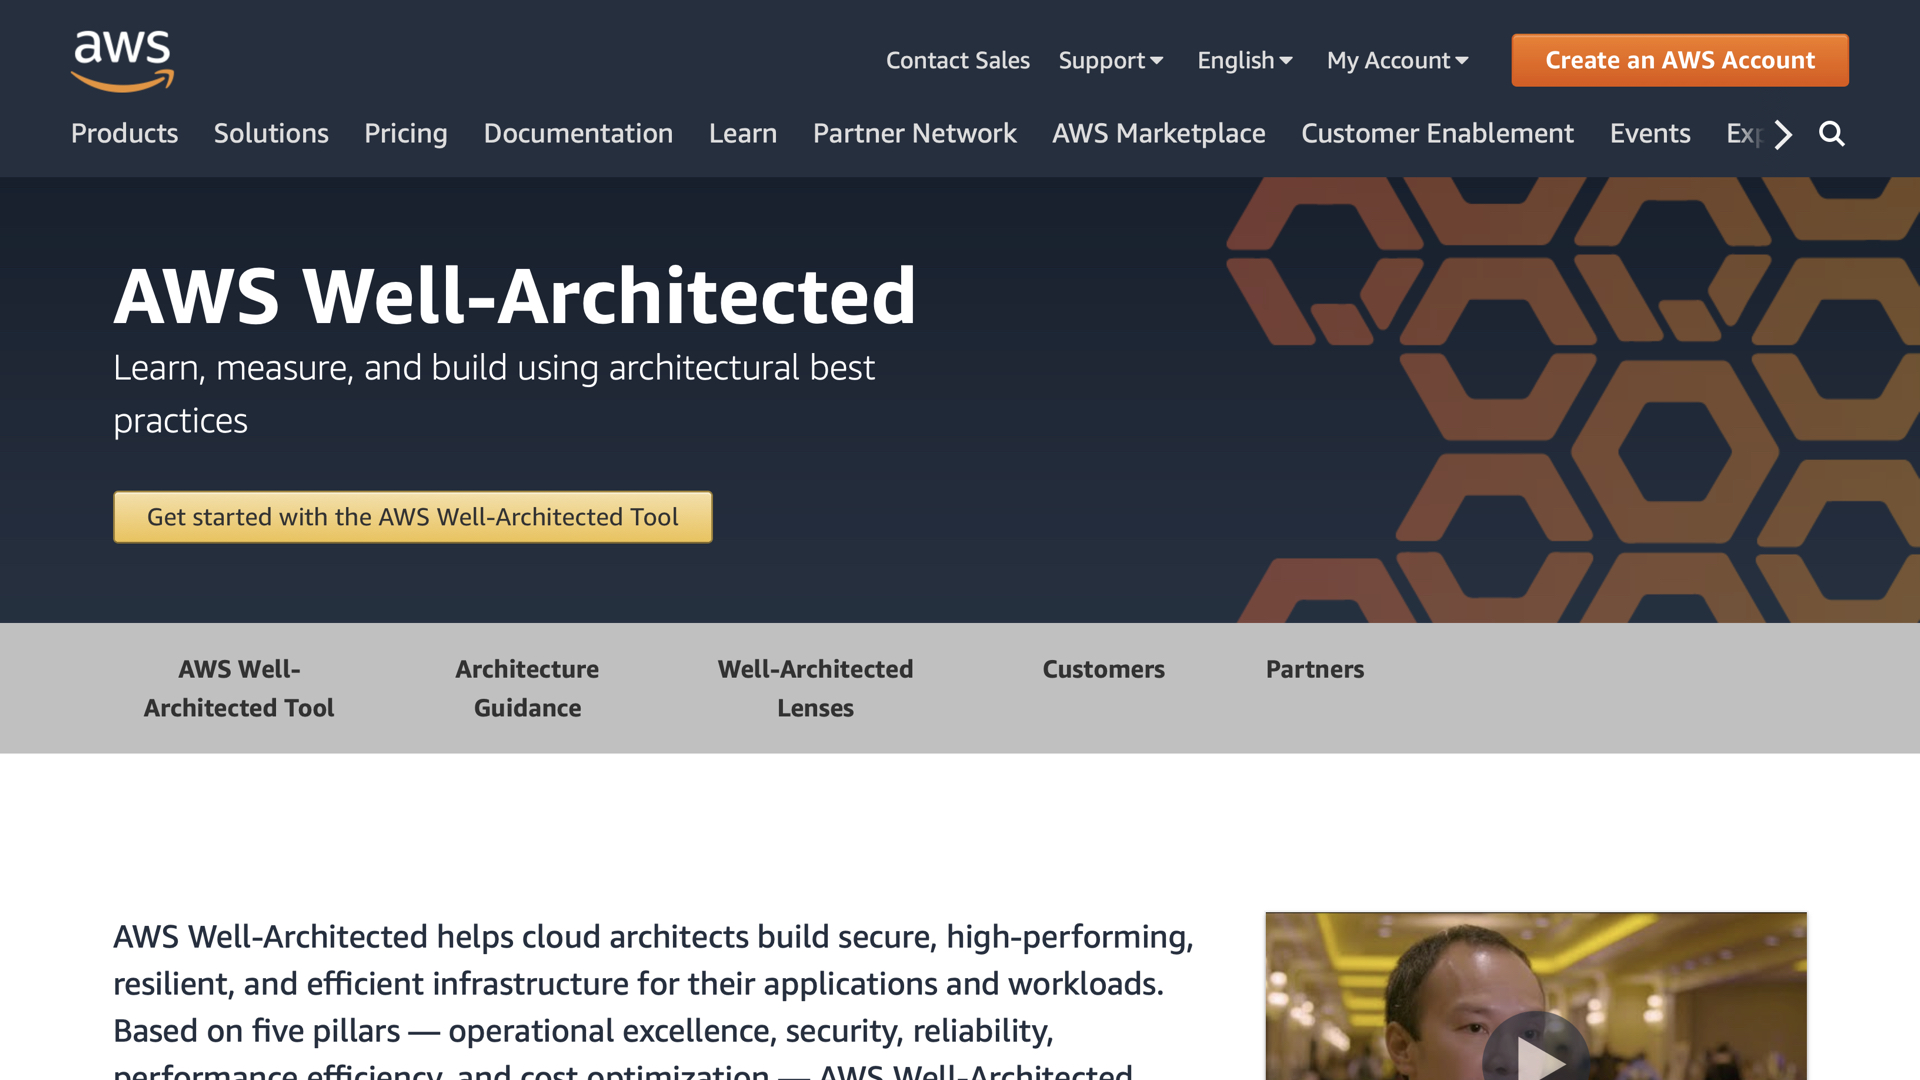Image resolution: width=1920 pixels, height=1080 pixels.
Task: Switch to AWS Well-Architected Tool tab
Action: point(239,688)
